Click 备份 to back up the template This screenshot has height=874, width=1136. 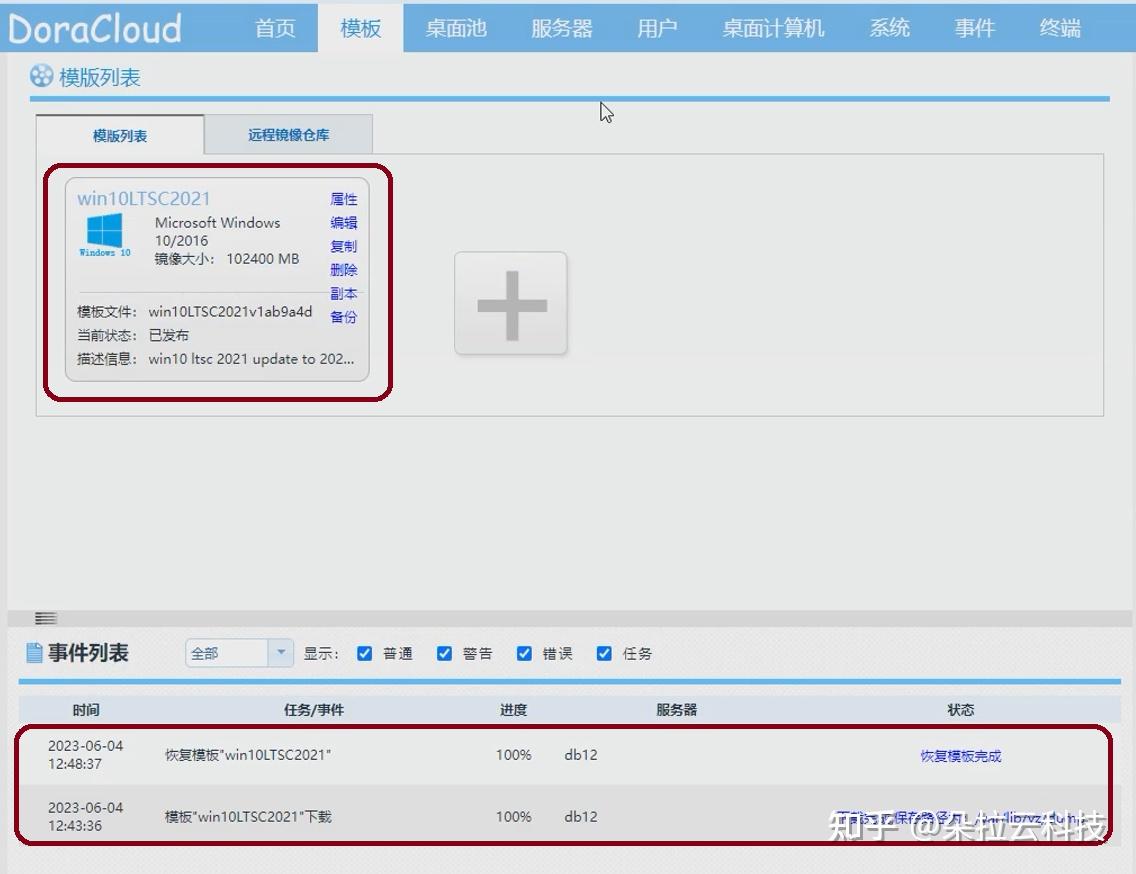point(344,317)
